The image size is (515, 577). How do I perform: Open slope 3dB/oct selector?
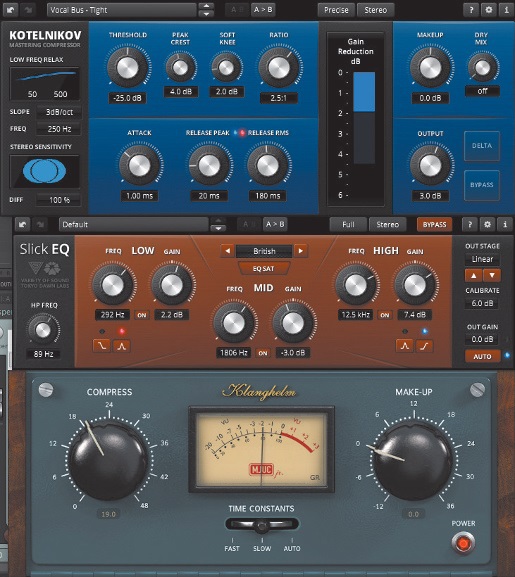coord(59,112)
